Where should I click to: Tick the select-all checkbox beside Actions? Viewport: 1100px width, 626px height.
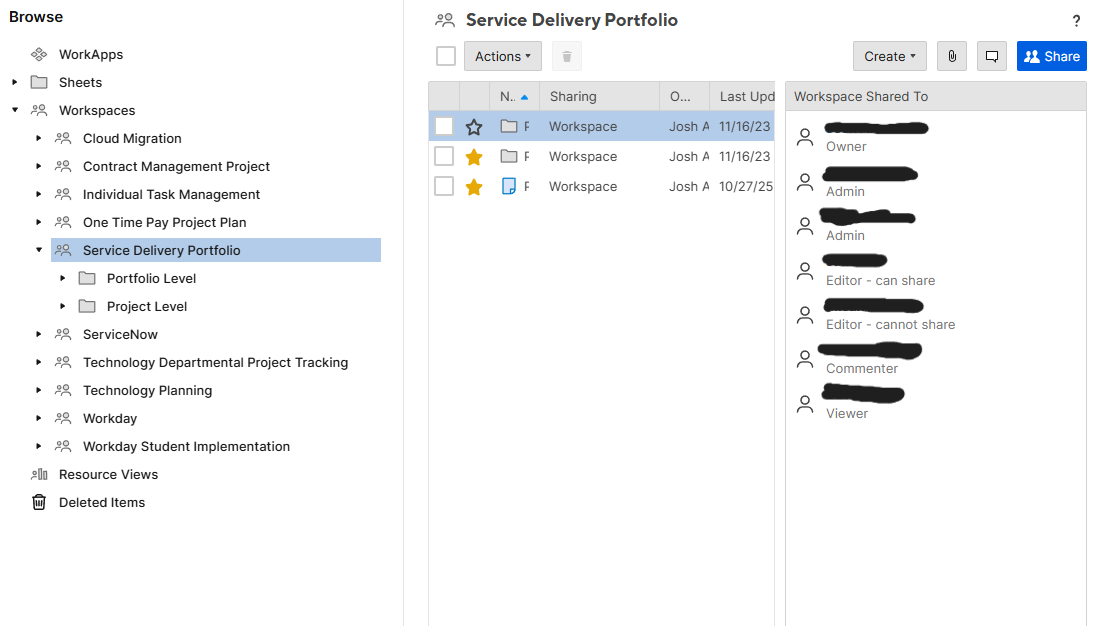[x=446, y=56]
